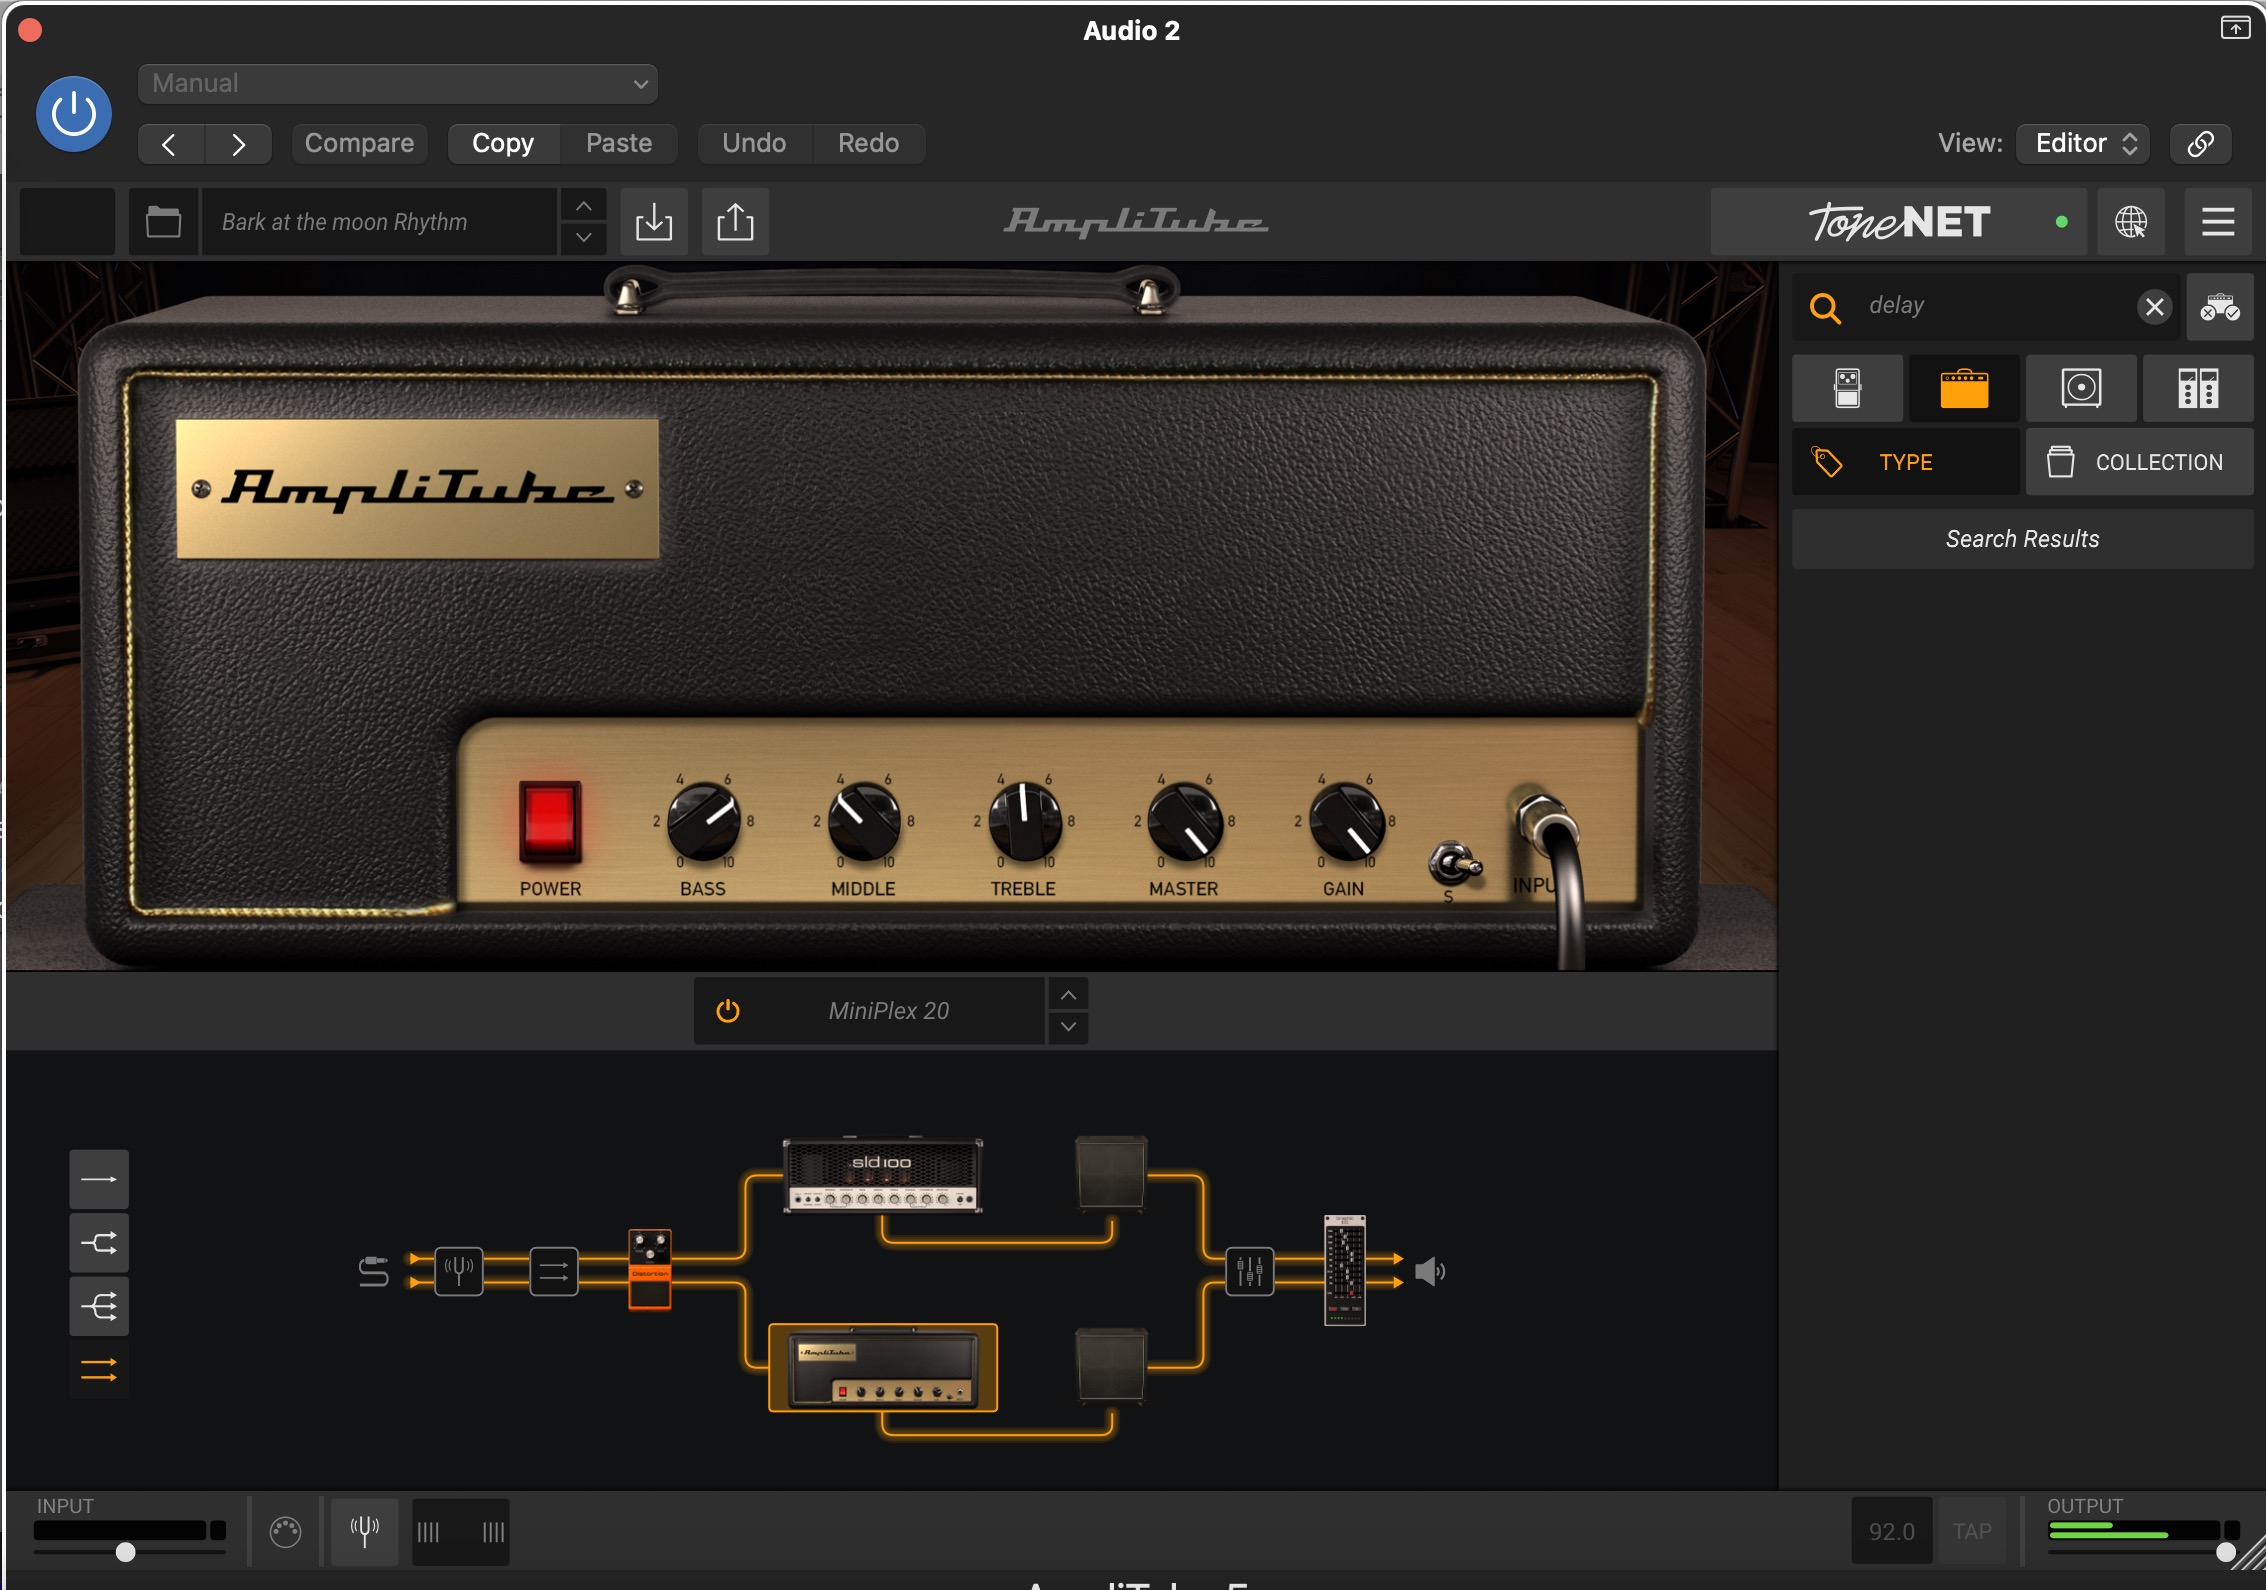
Task: Click the TAP tempo button
Action: [x=1972, y=1531]
